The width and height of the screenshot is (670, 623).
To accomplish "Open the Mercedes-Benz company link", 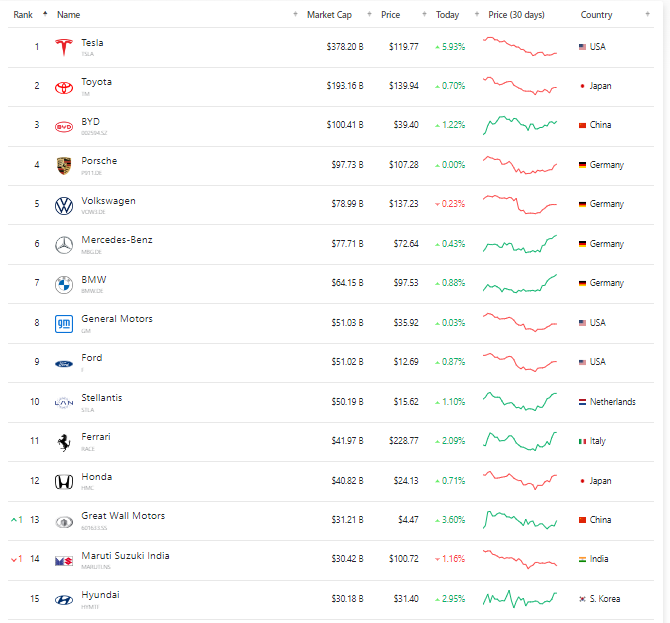I will click(x=117, y=240).
